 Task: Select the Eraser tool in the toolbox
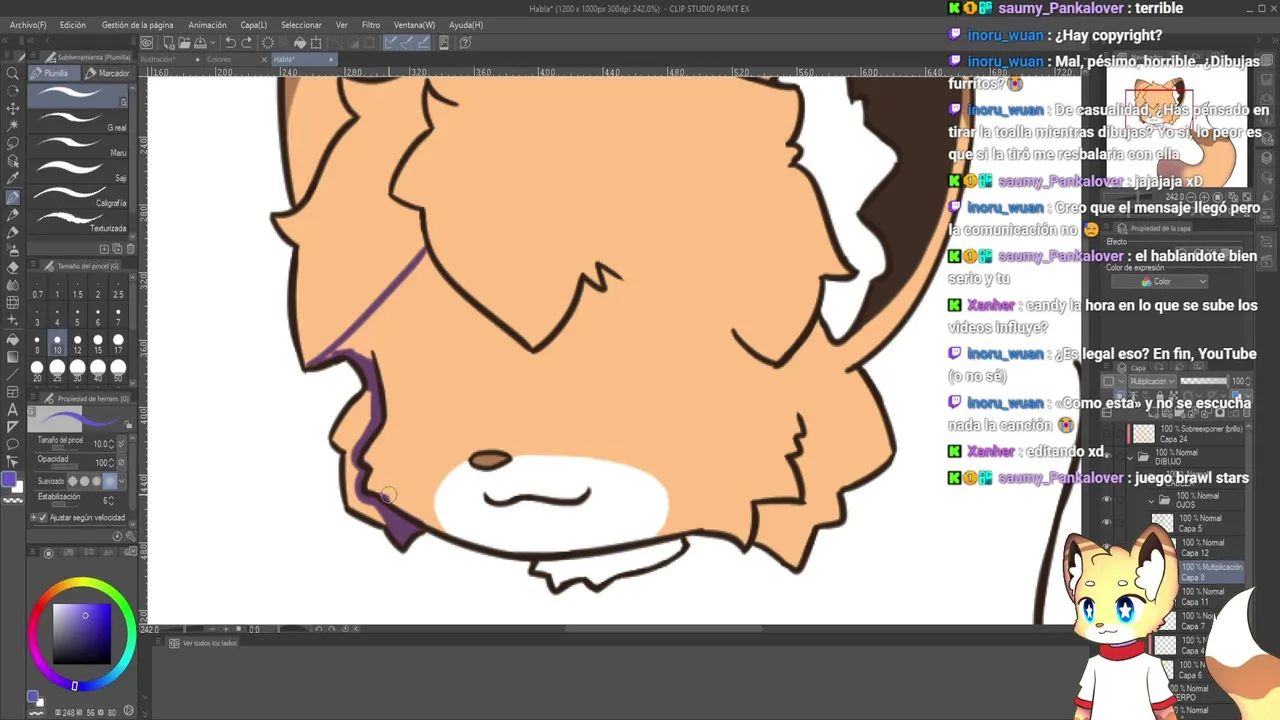13,267
